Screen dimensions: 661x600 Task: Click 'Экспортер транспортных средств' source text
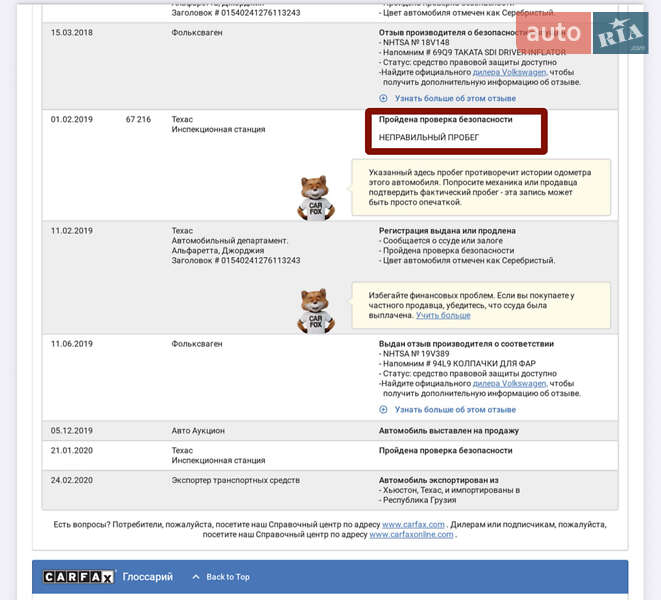236,480
